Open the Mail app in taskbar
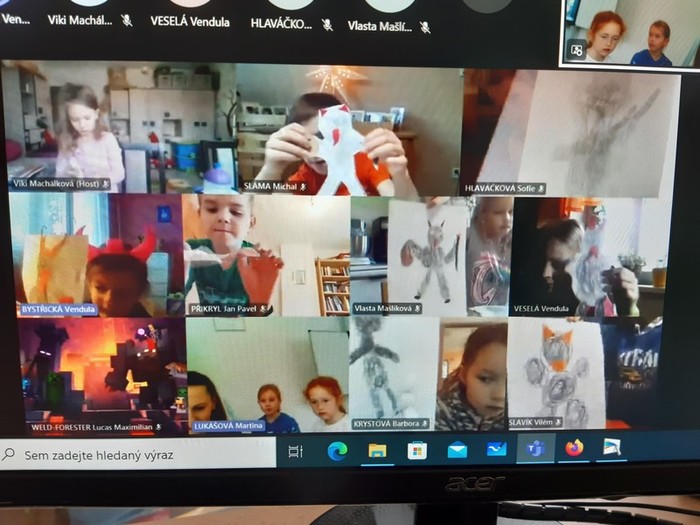 457,450
